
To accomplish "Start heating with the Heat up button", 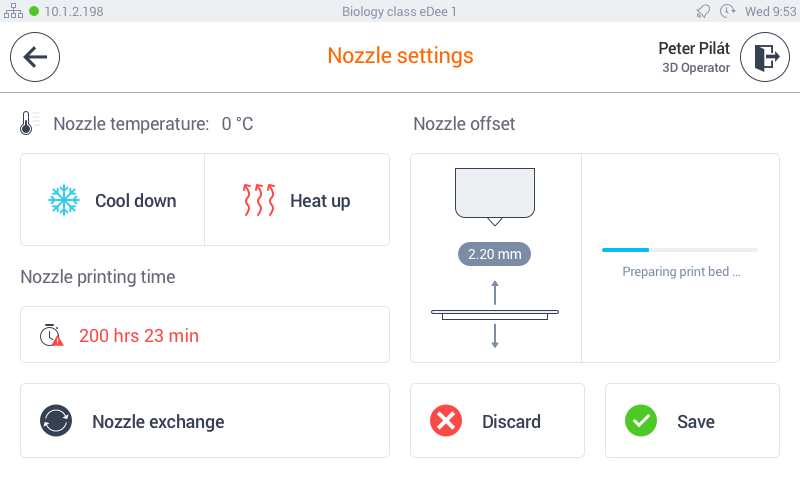I will 297,200.
